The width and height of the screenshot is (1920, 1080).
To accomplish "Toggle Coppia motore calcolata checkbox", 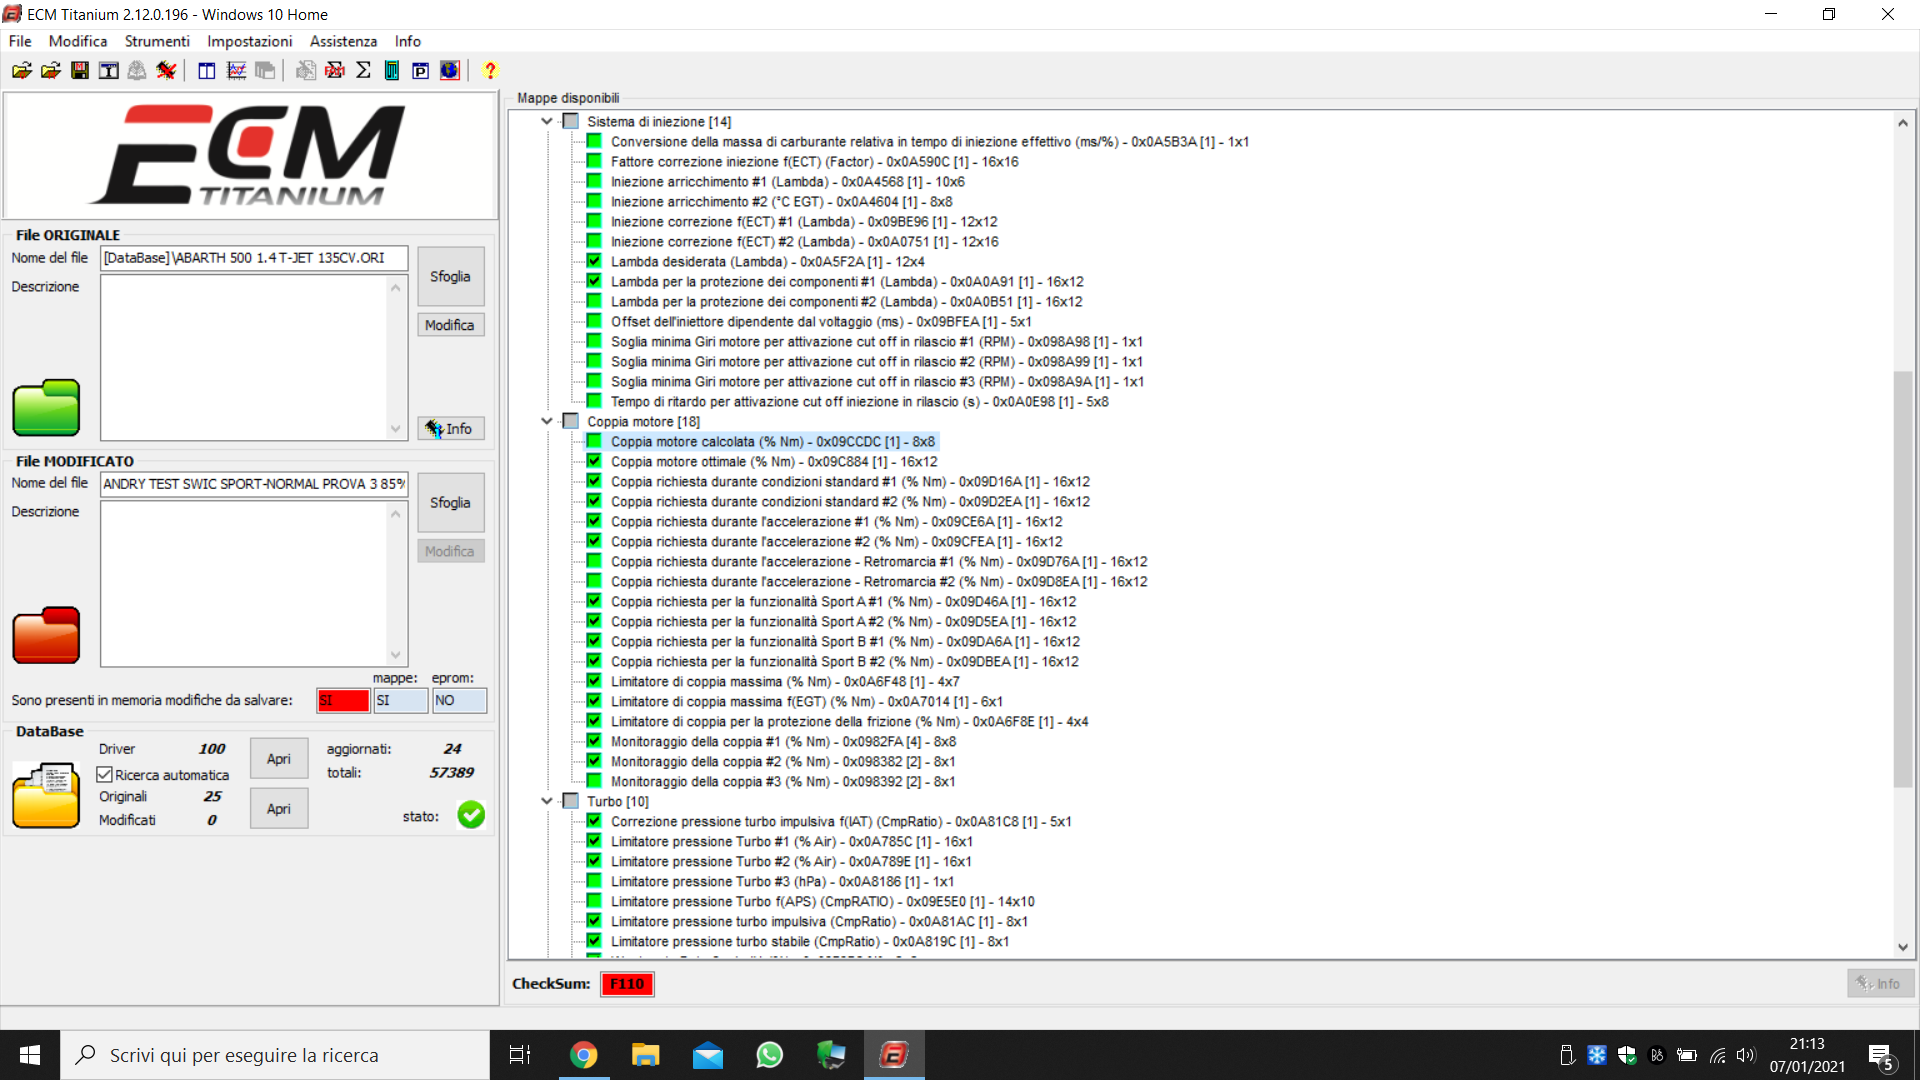I will [x=594, y=441].
